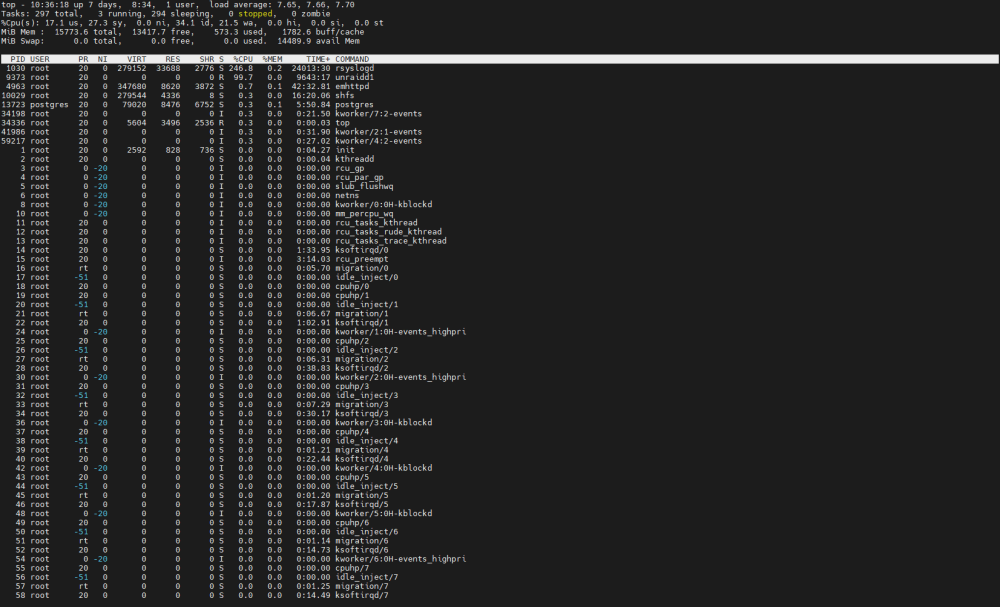Select the init process name
The height and width of the screenshot is (607, 1000).
click(344, 150)
